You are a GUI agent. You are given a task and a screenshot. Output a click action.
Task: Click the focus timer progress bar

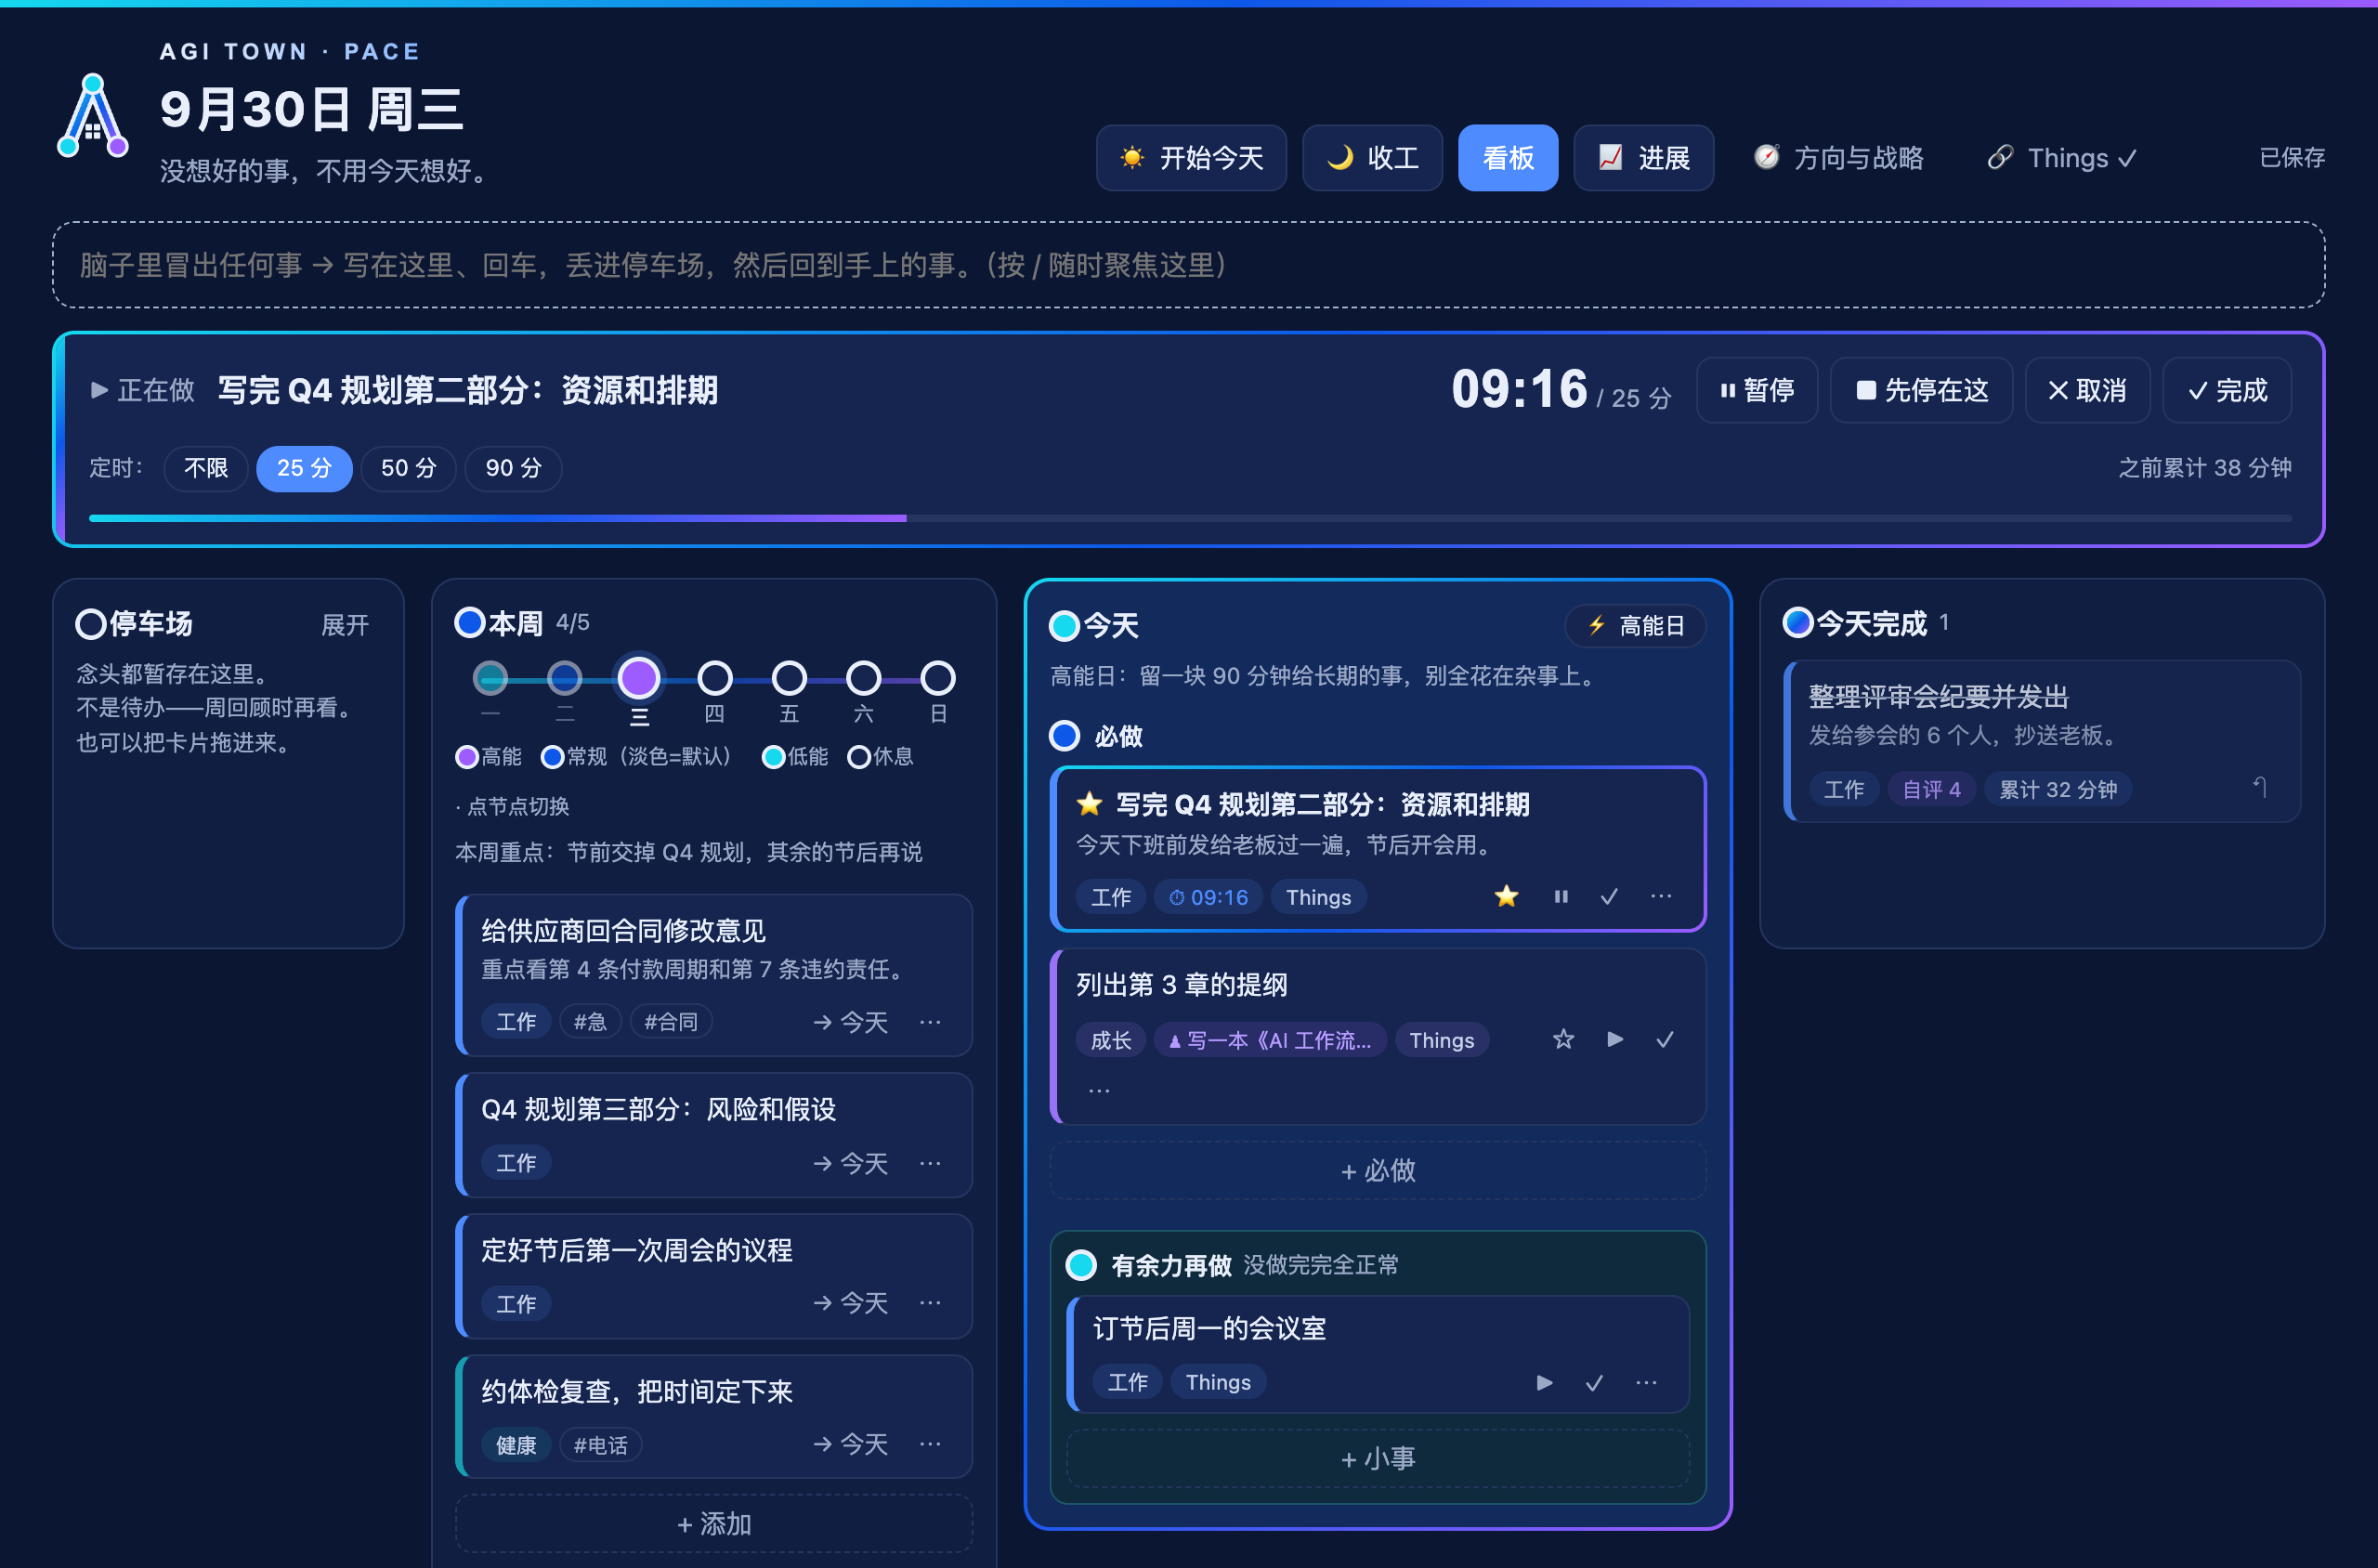pos(1190,518)
